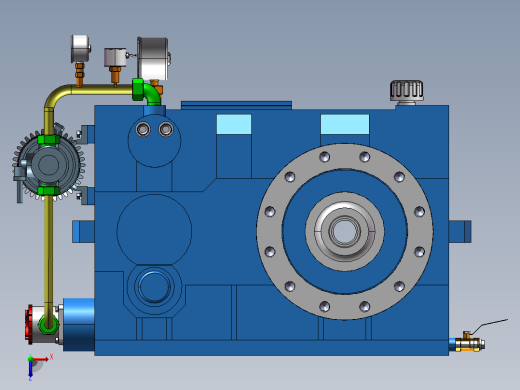Click the hollow output shaft bore
520x390 pixels.
coord(345,231)
